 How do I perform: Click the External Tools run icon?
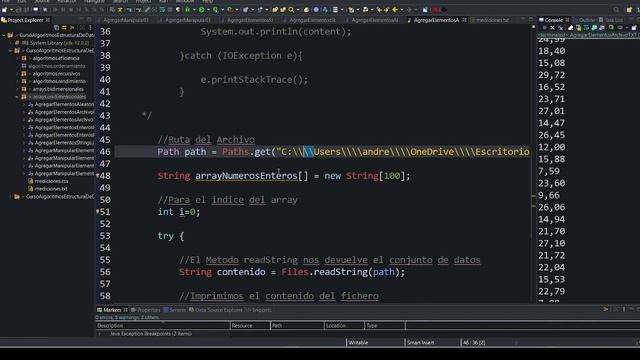click(230, 9)
